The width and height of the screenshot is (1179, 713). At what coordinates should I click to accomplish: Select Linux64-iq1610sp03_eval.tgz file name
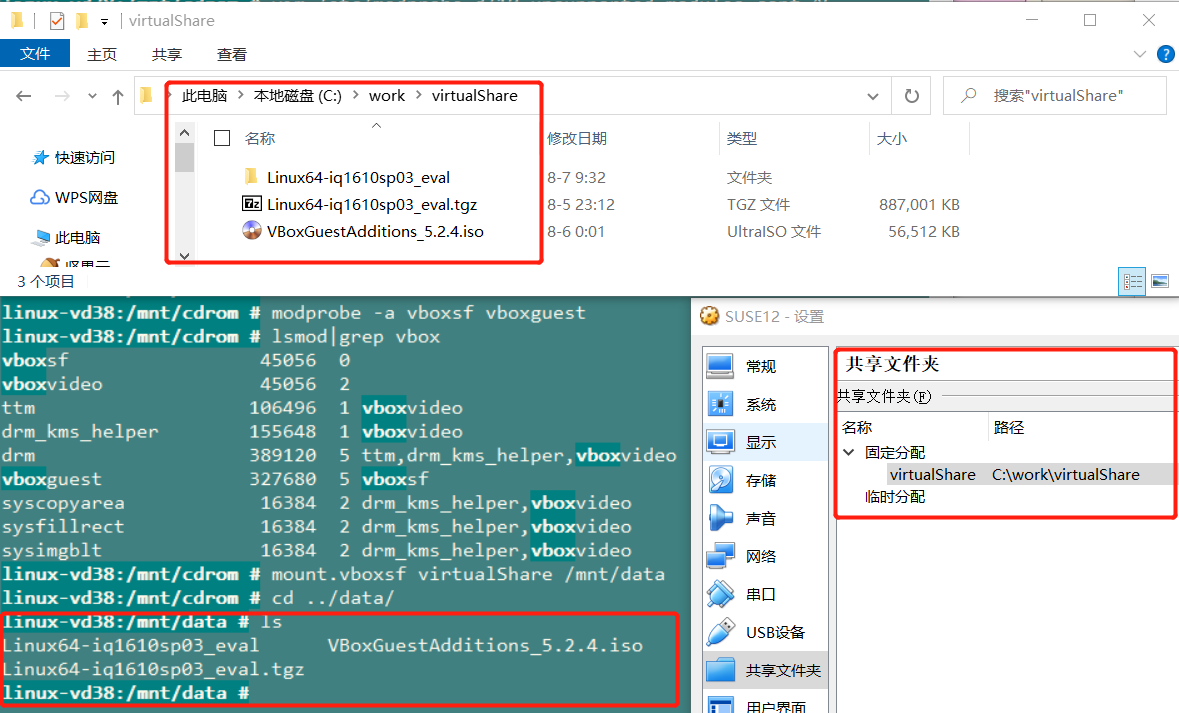point(371,205)
